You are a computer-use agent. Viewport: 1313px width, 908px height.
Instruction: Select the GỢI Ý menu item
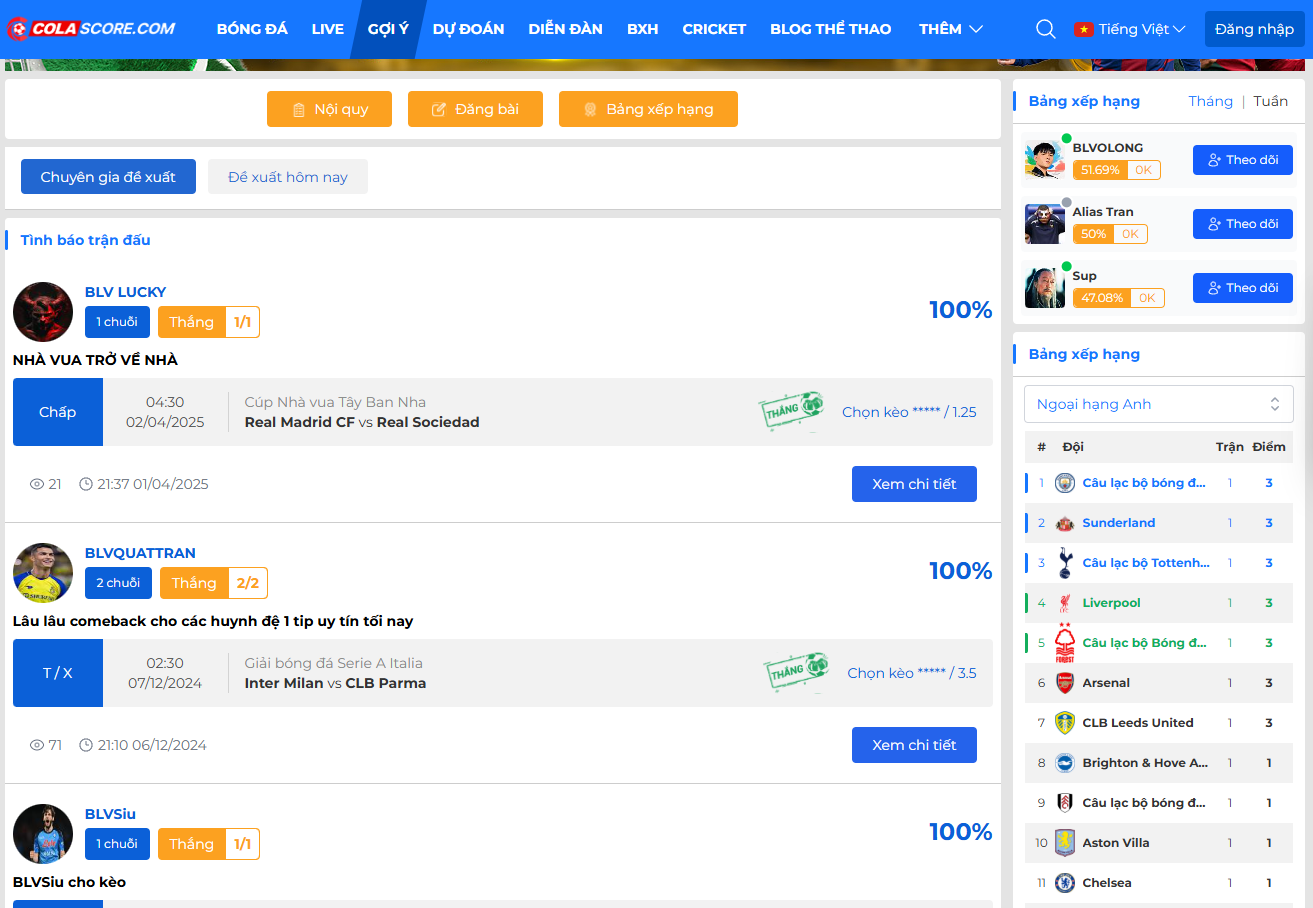coord(388,29)
